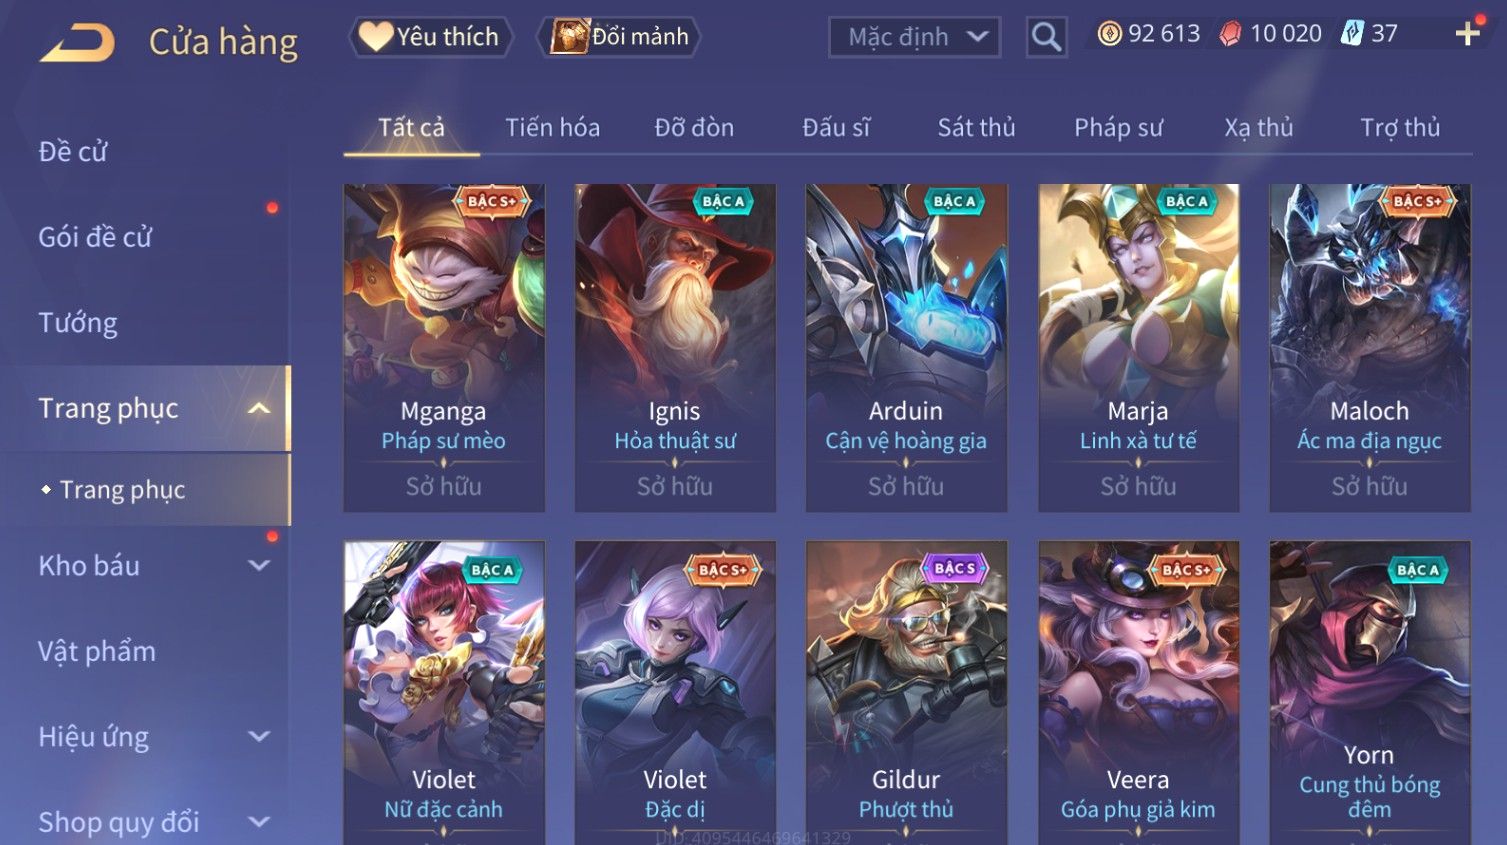Click the red ruby currency icon
This screenshot has height=845, width=1507.
1230,34
